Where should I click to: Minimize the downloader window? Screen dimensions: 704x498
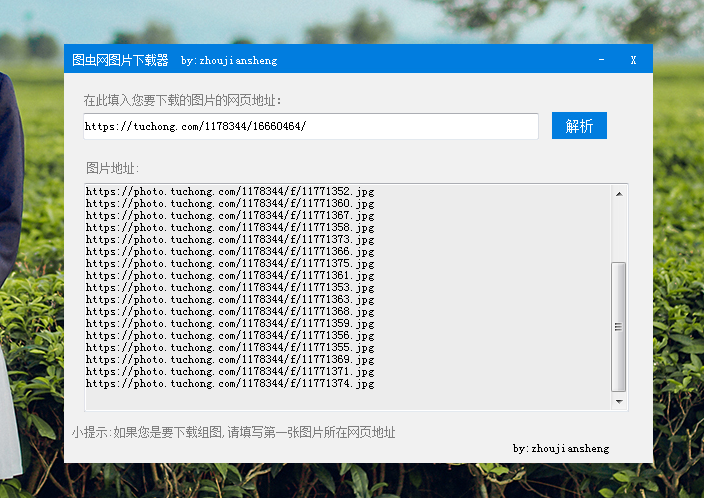(601, 60)
